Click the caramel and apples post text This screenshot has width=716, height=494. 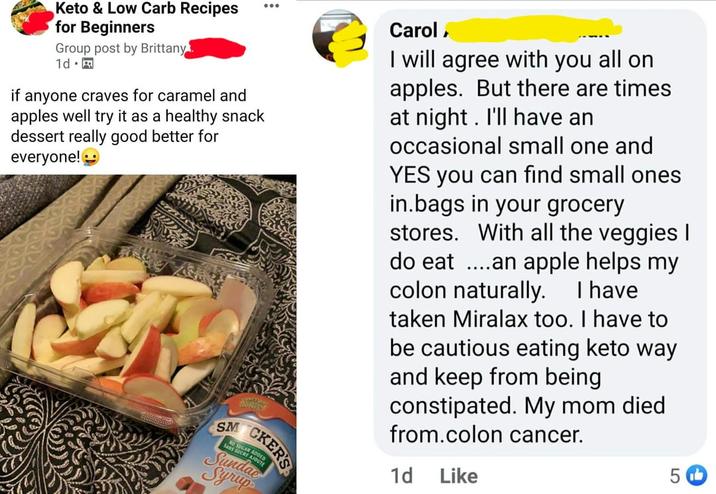pos(137,126)
